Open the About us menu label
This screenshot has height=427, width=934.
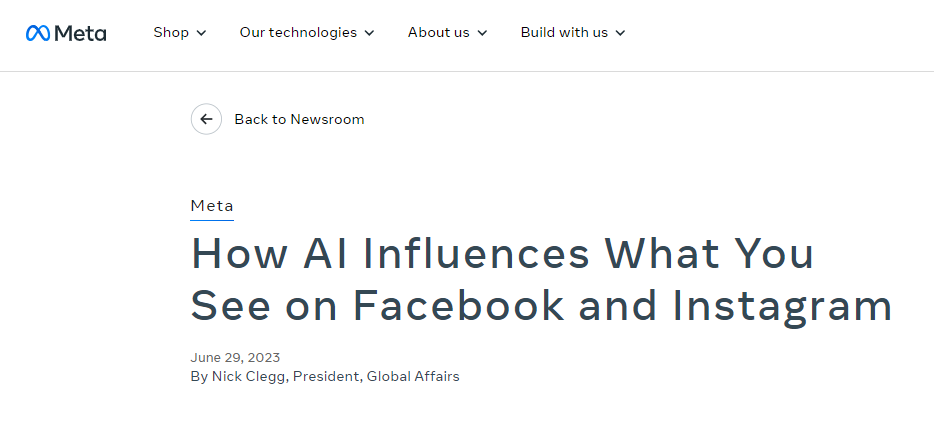point(438,32)
